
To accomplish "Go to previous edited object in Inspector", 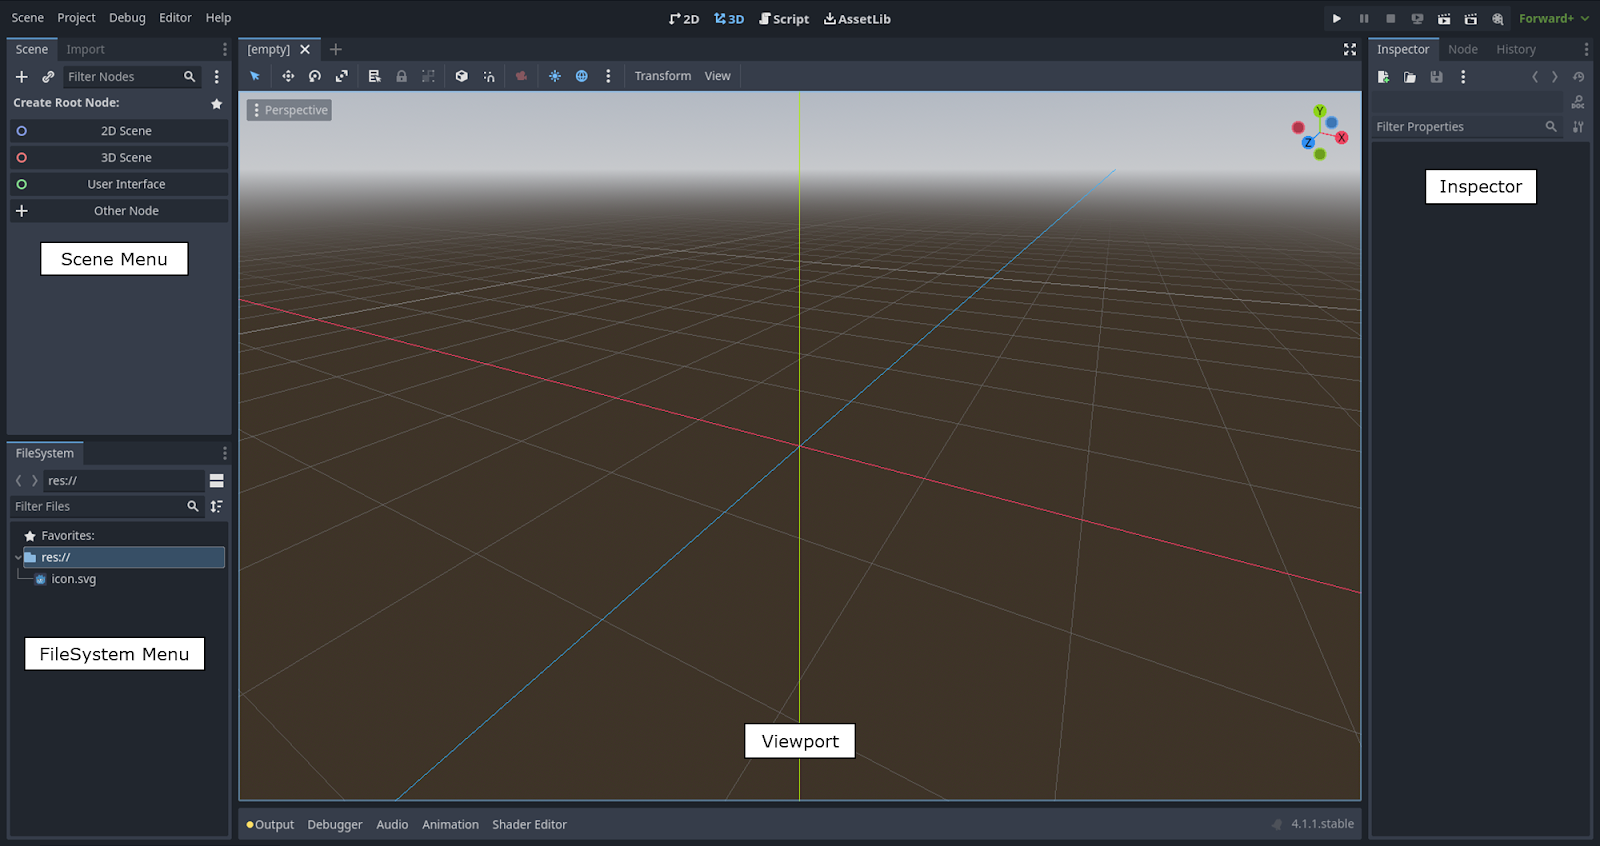I will pos(1535,77).
